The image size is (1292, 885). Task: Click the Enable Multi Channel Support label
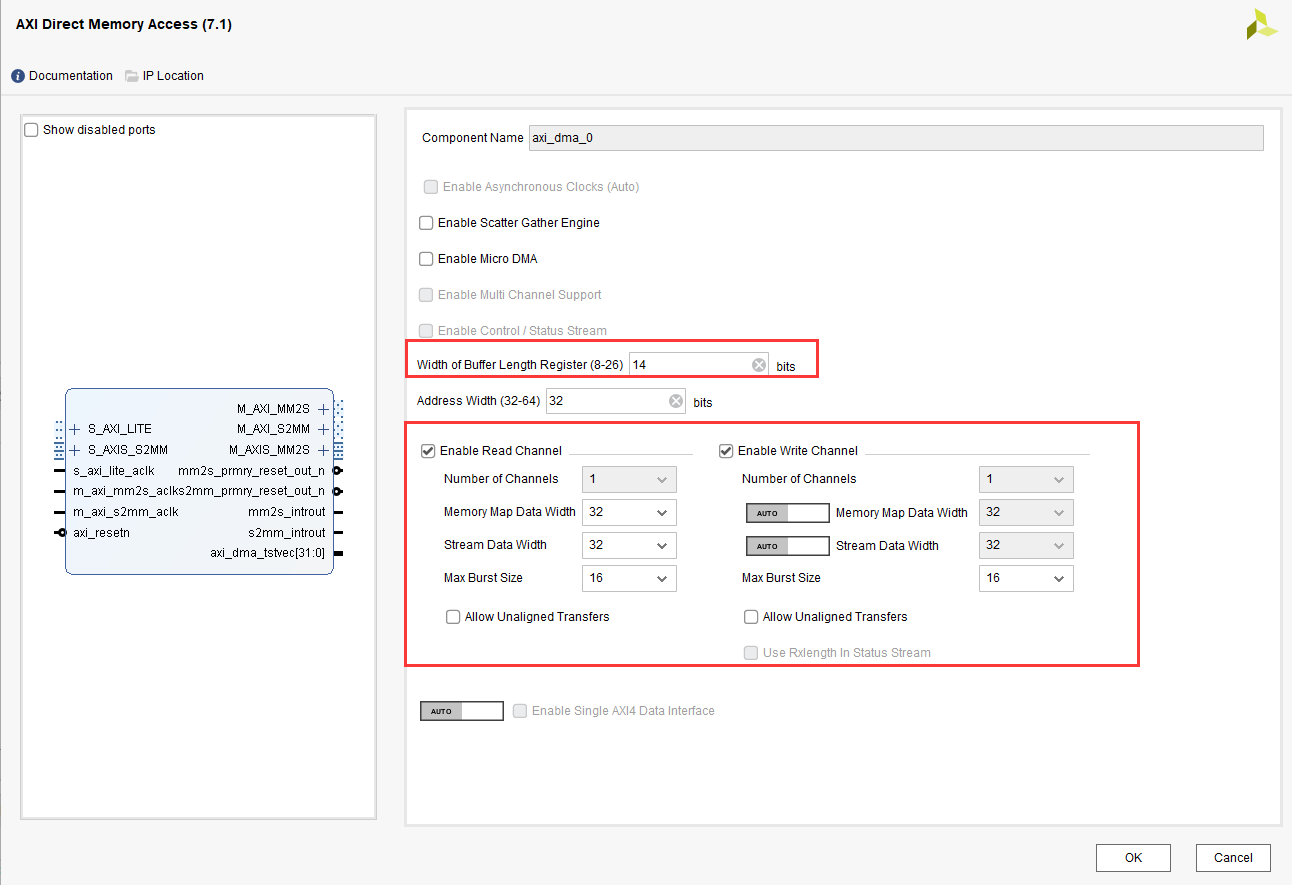tap(520, 295)
